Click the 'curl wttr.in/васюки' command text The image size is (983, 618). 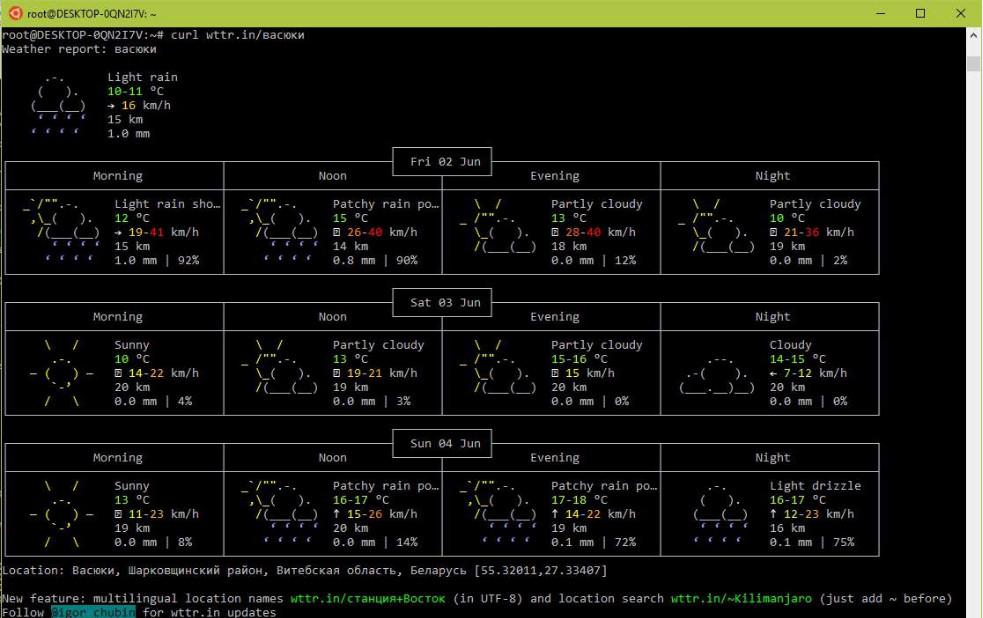tap(238, 35)
